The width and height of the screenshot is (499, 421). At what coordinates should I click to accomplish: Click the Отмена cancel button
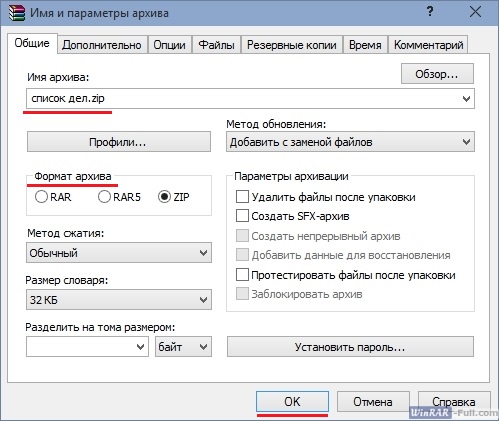tap(373, 402)
